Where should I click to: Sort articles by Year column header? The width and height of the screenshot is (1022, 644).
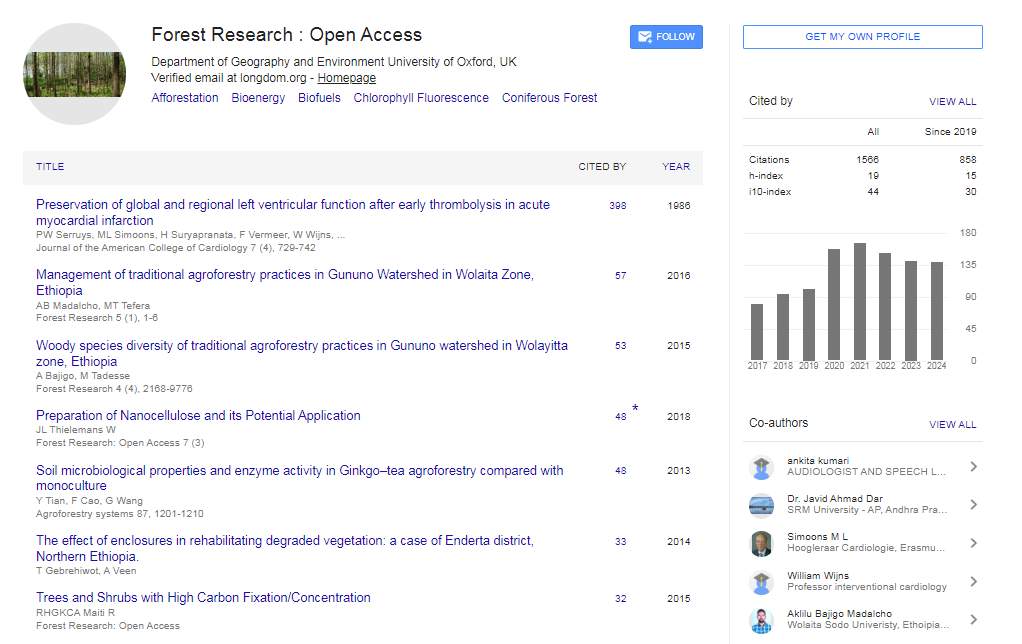pos(676,167)
